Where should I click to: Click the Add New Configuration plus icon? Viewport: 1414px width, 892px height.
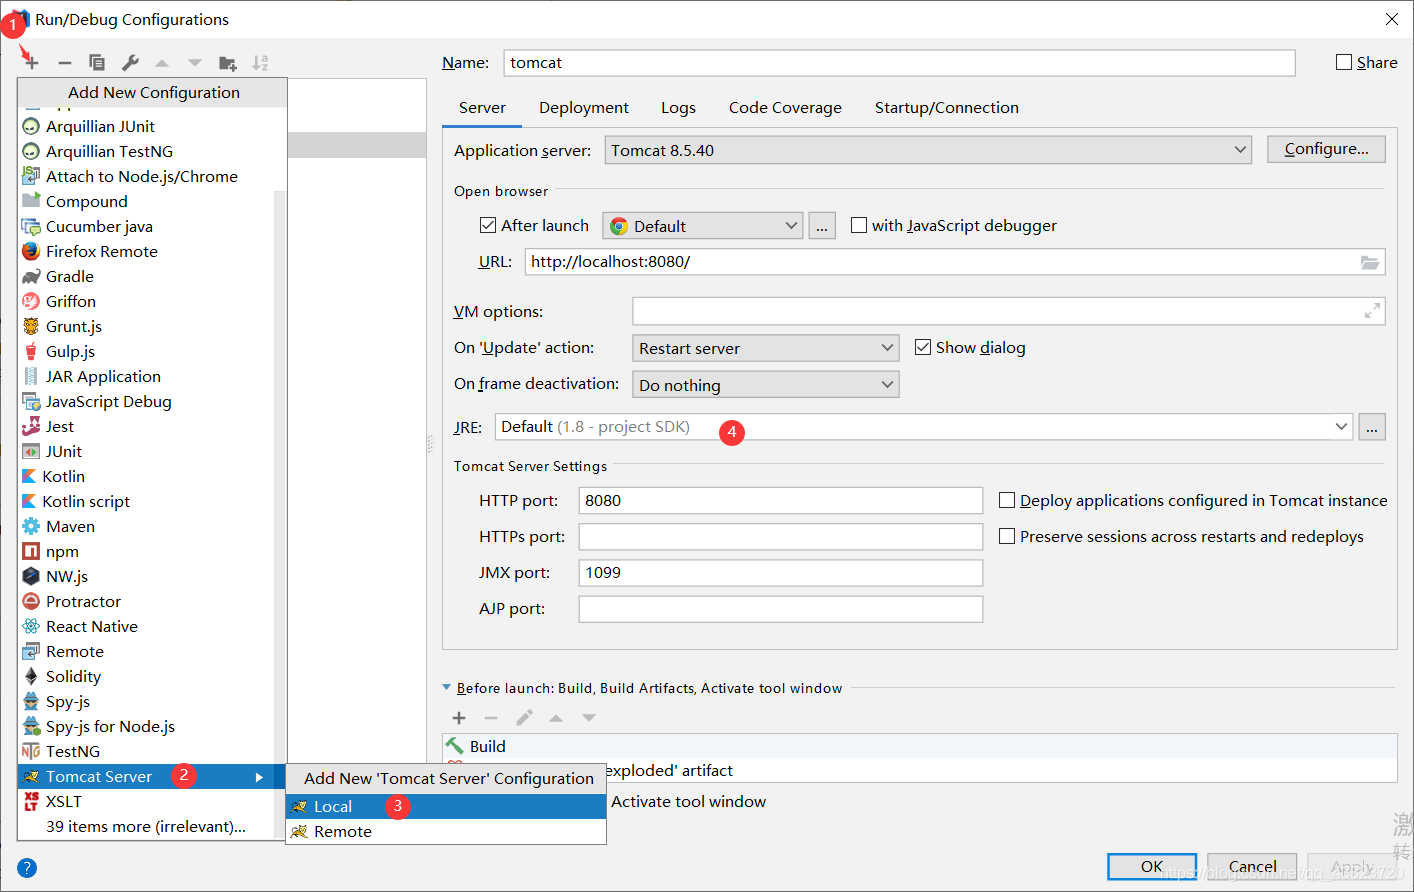pyautogui.click(x=32, y=63)
